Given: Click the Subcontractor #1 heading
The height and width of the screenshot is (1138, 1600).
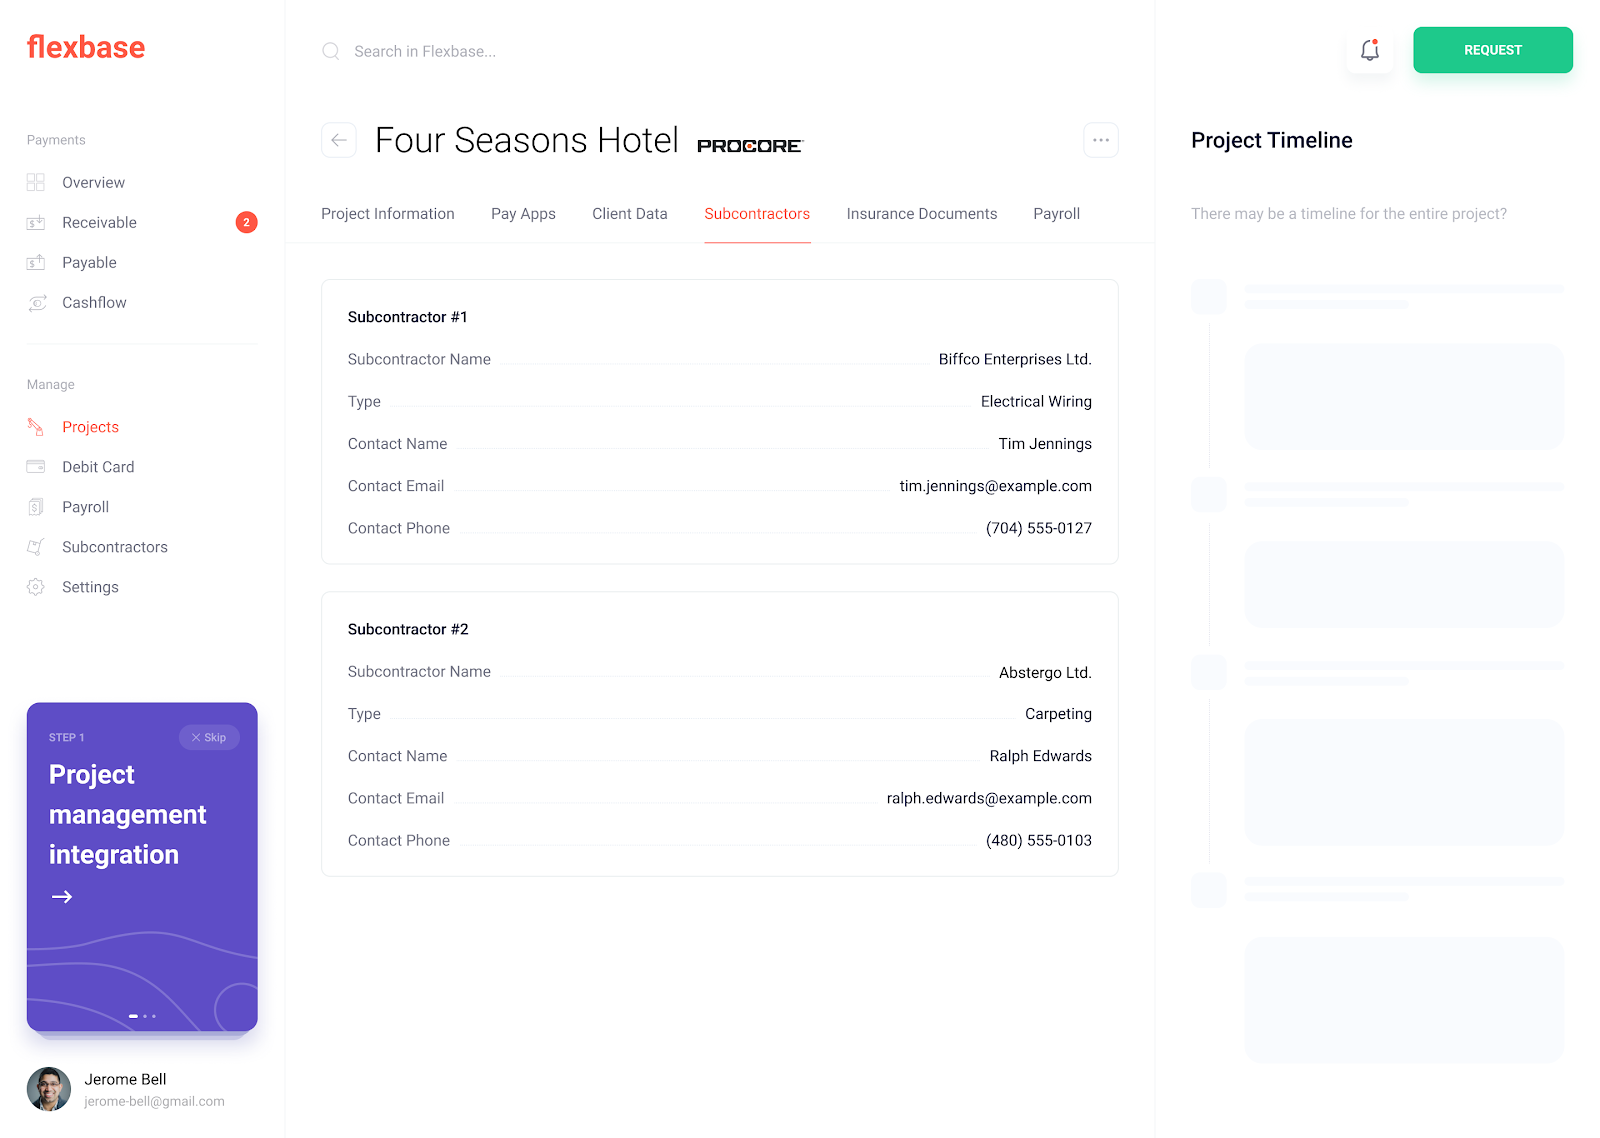Looking at the screenshot, I should click(408, 317).
